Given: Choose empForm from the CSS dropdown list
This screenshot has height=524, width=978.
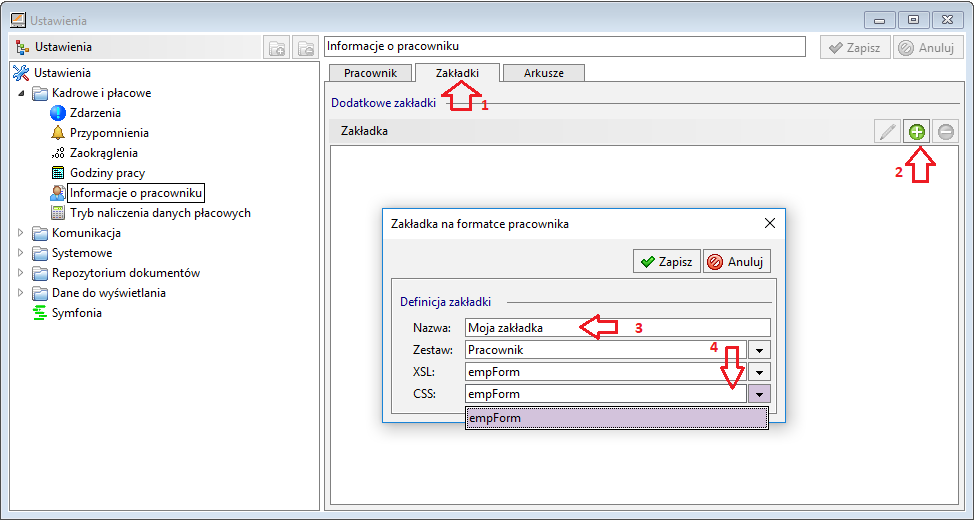Looking at the screenshot, I should point(617,418).
